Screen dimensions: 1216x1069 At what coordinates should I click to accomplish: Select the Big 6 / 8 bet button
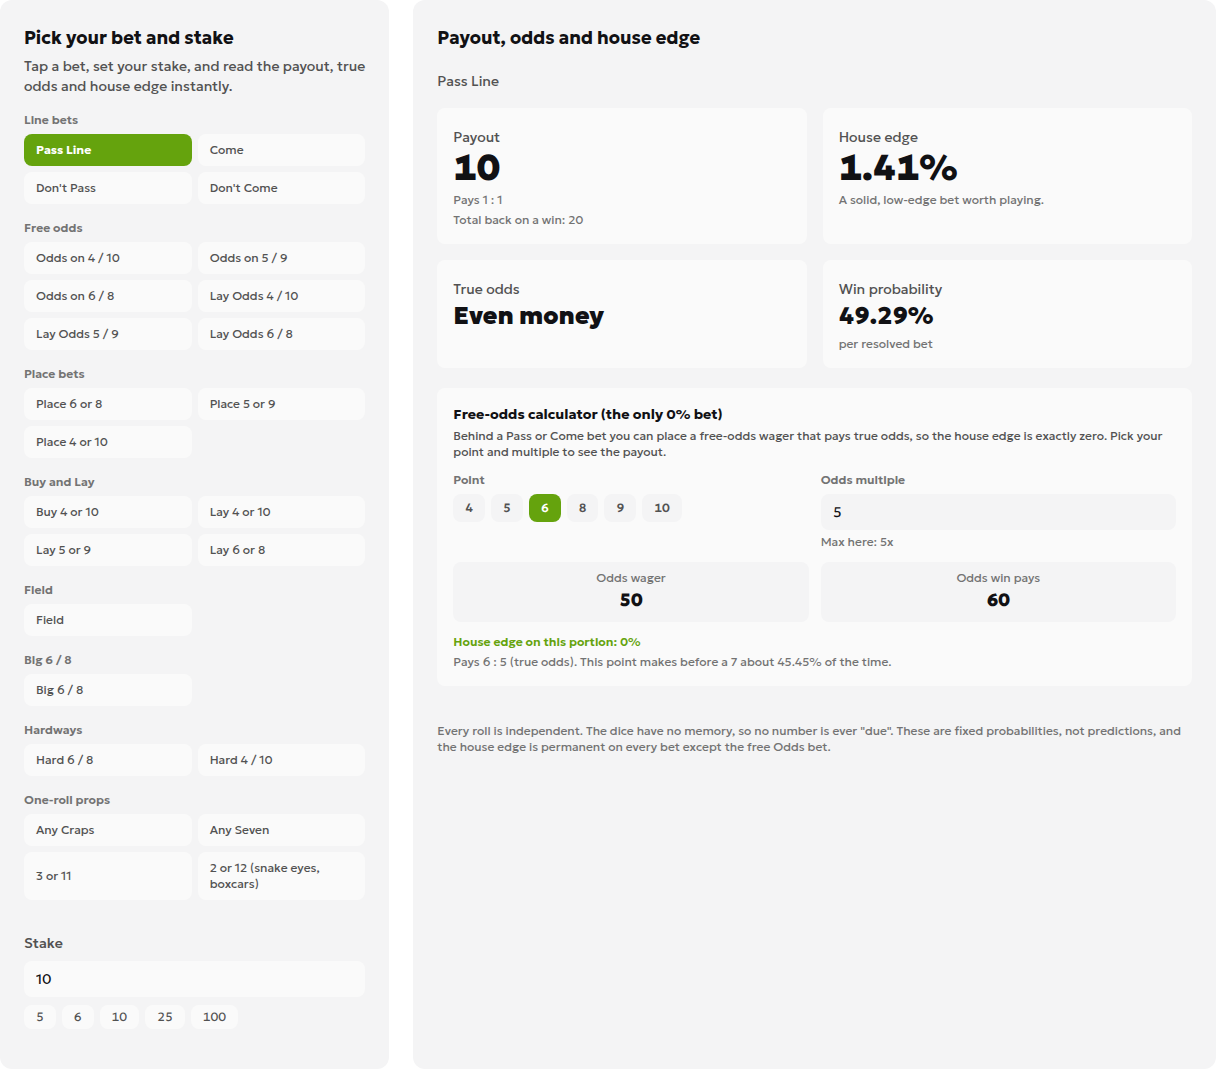pos(108,690)
